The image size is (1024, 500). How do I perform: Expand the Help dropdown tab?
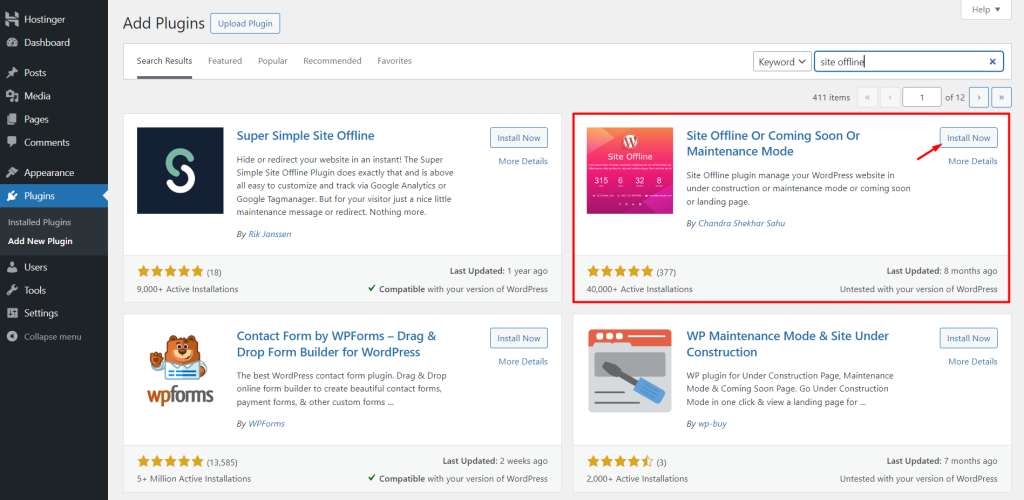pos(986,9)
